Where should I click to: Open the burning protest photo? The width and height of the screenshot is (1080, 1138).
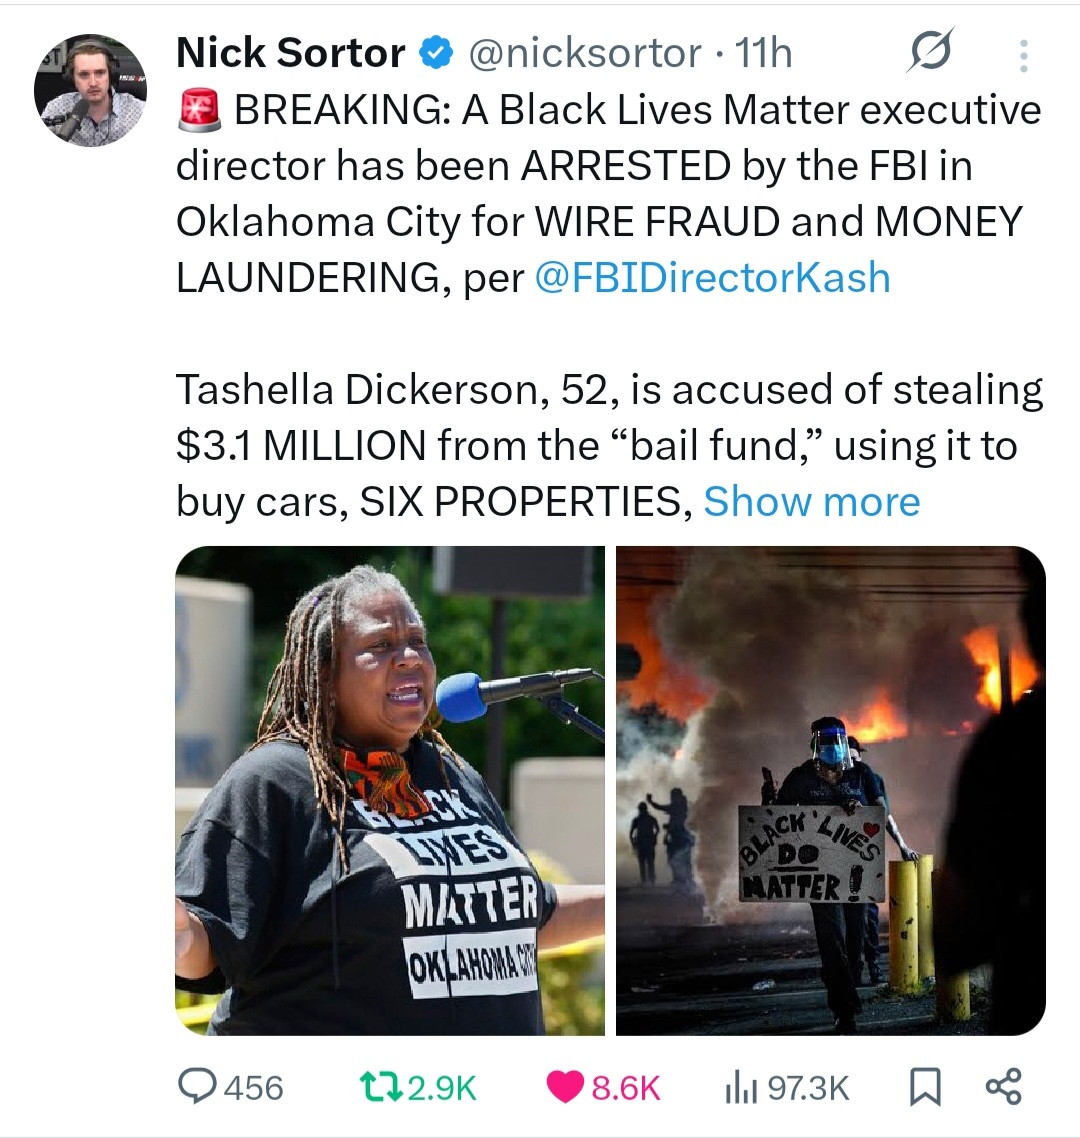pyautogui.click(x=830, y=790)
